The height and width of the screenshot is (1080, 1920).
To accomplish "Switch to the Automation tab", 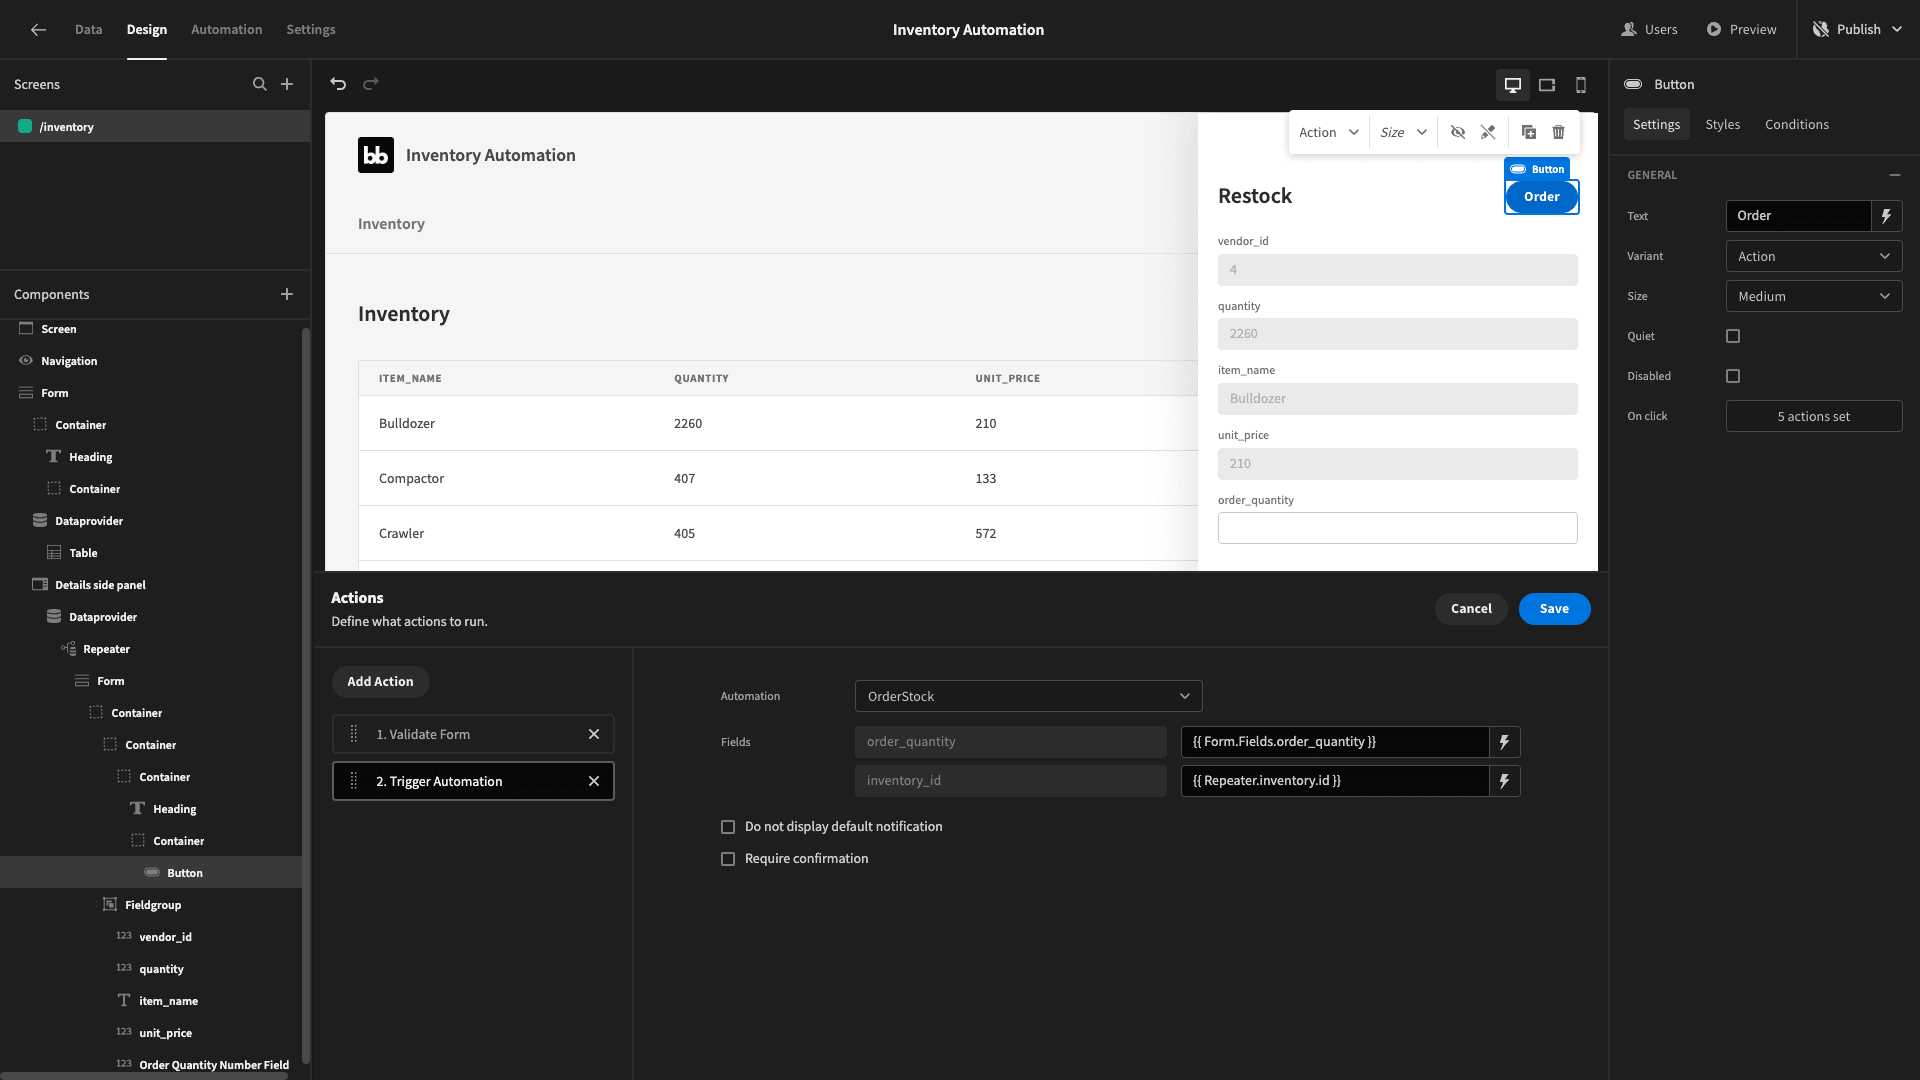I will point(226,30).
